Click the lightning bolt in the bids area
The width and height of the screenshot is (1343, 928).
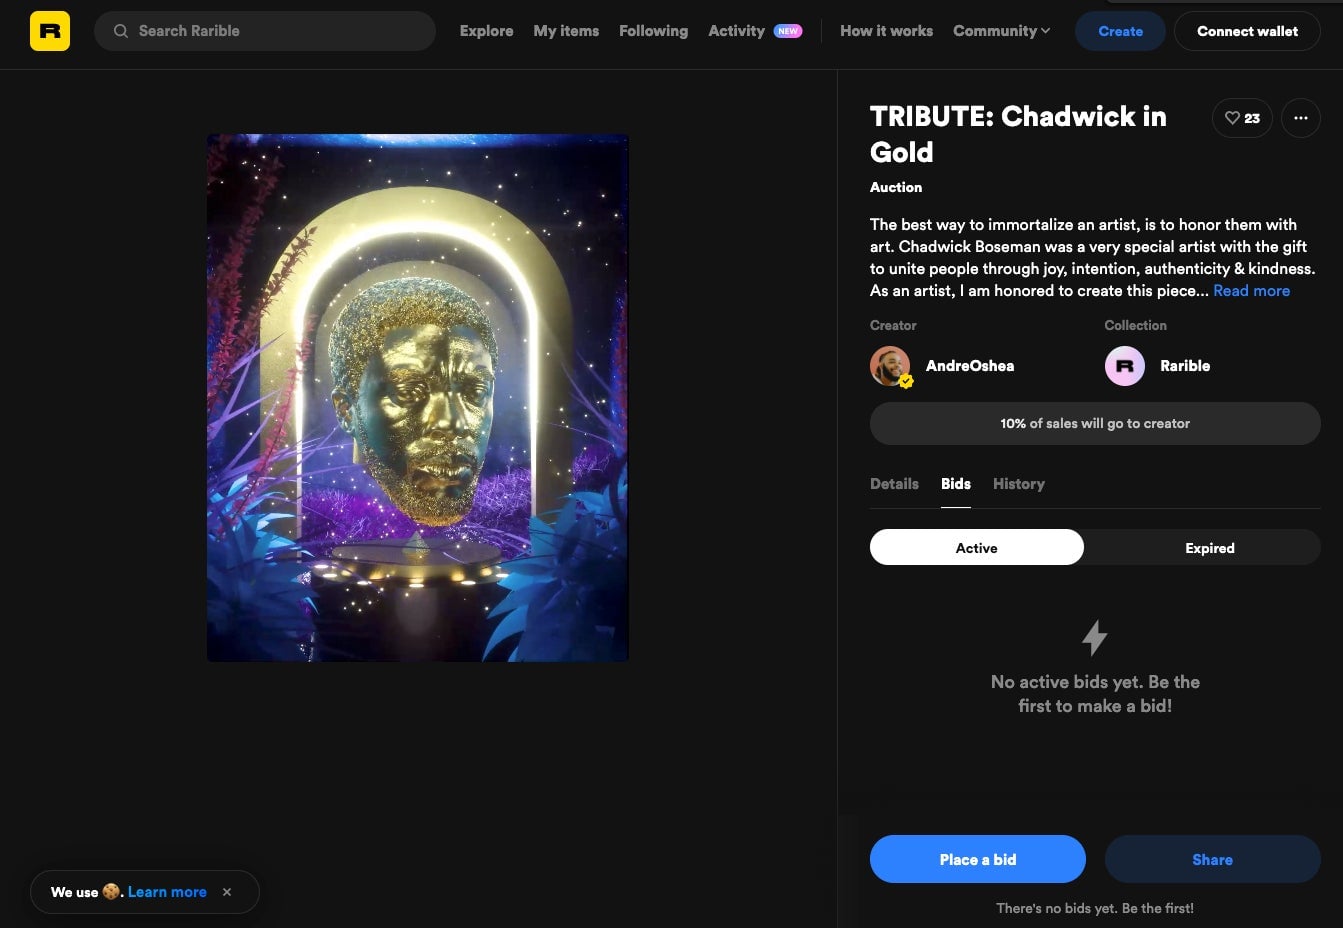tap(1095, 637)
